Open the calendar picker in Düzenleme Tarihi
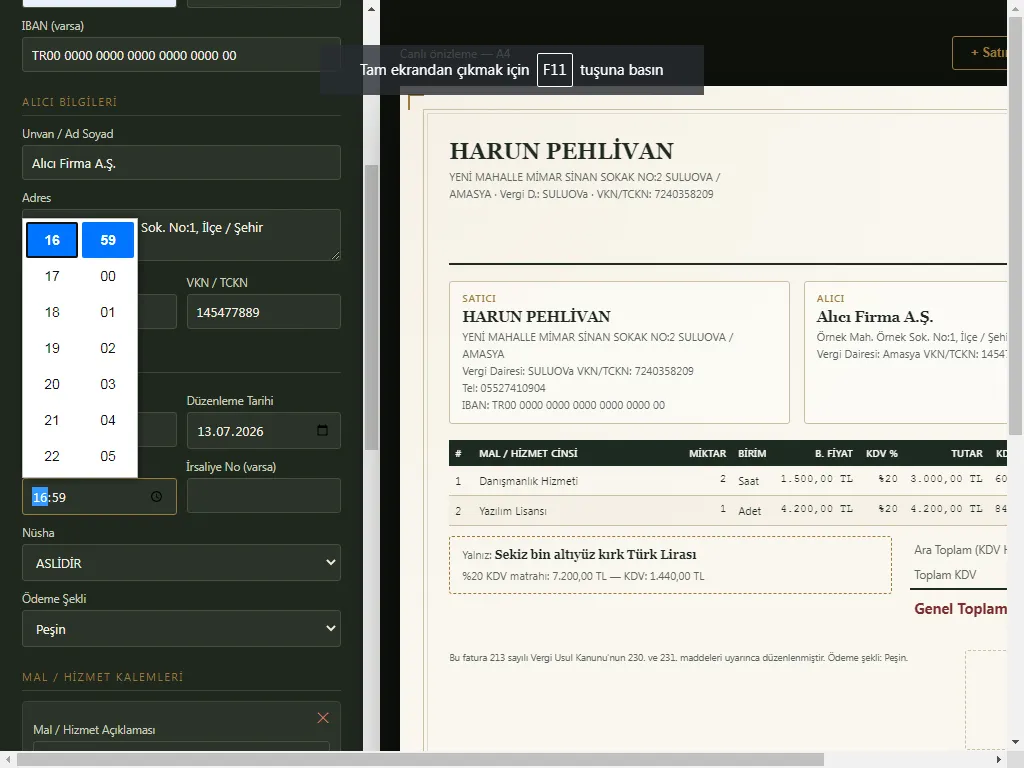The image size is (1024, 768). click(322, 430)
